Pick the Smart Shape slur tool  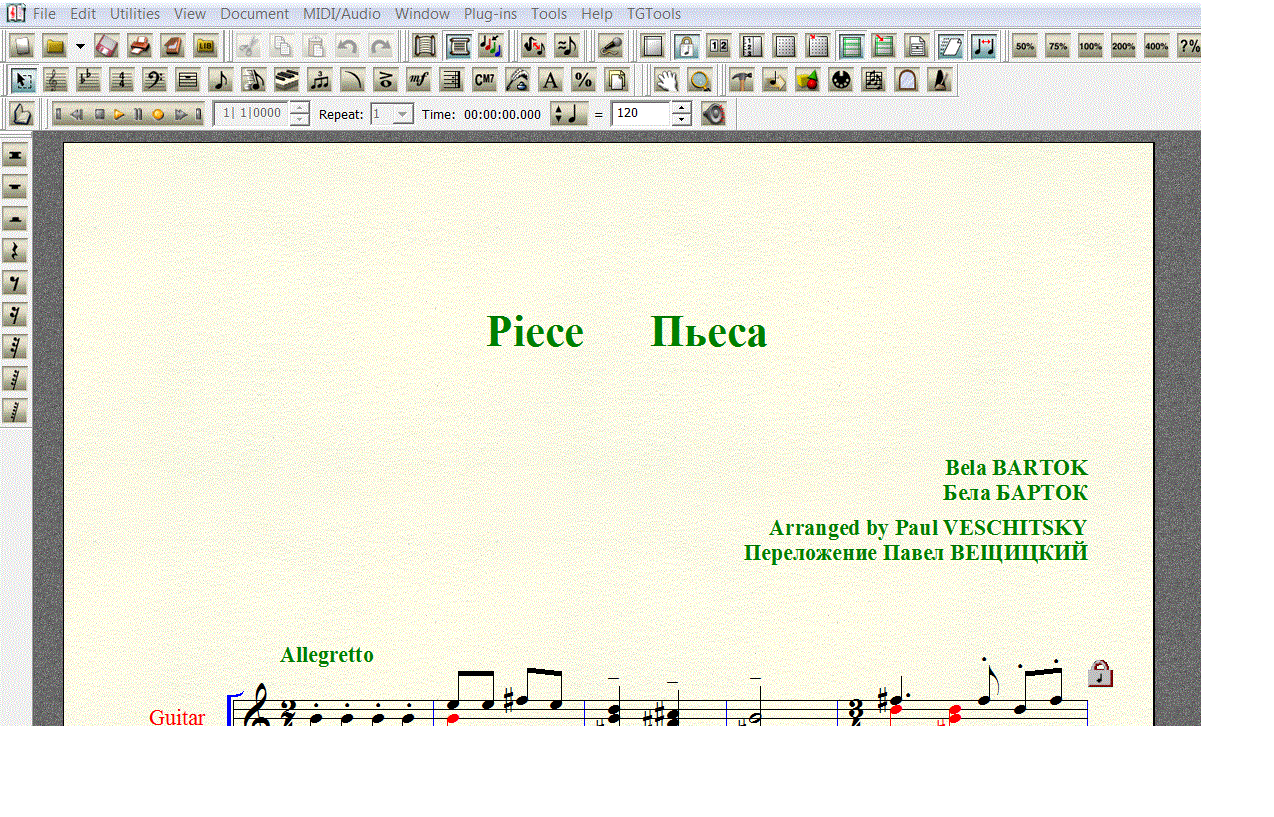(353, 81)
